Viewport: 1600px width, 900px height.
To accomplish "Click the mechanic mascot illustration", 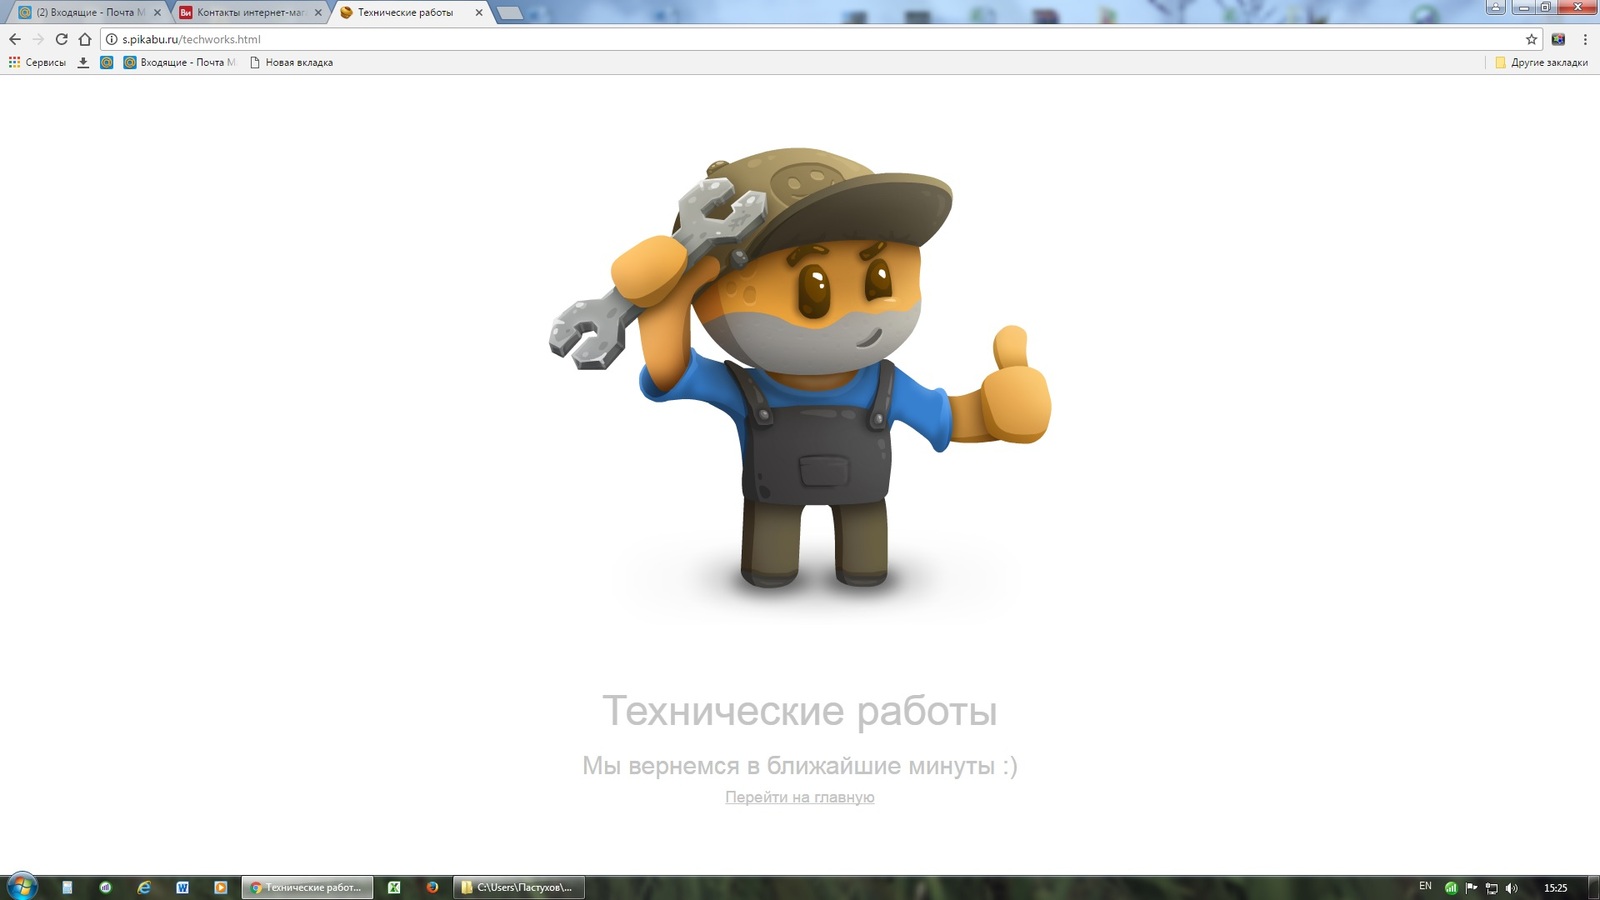I will 800,368.
